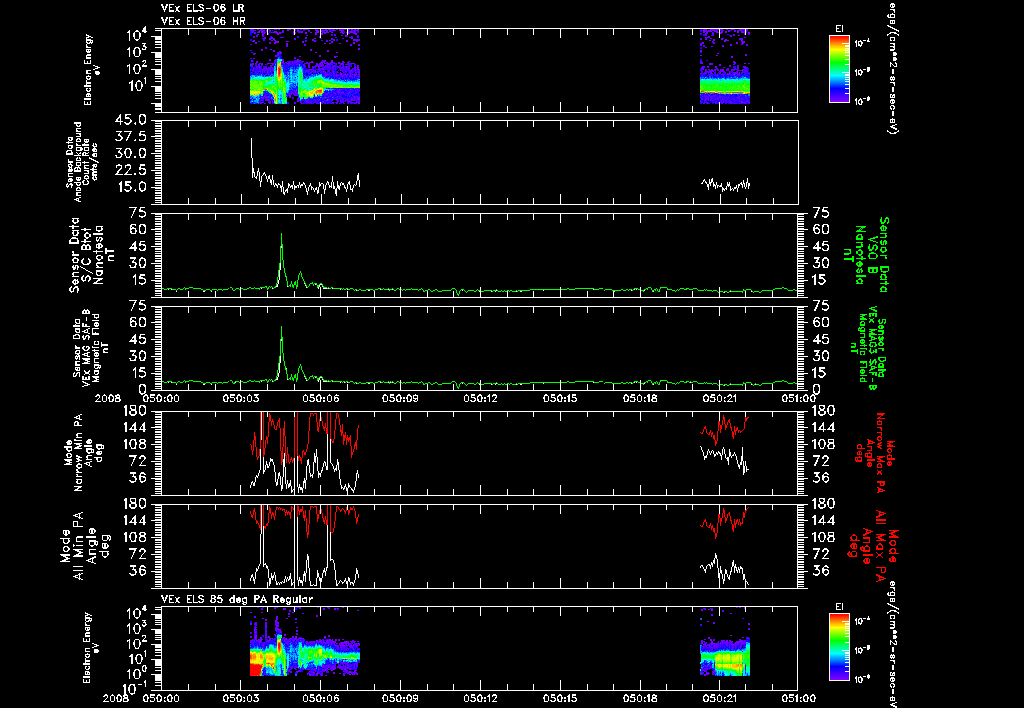Image resolution: width=1024 pixels, height=708 pixels.
Task: Click the 050:03 label under the magnetic field panel
Action: click(240, 398)
